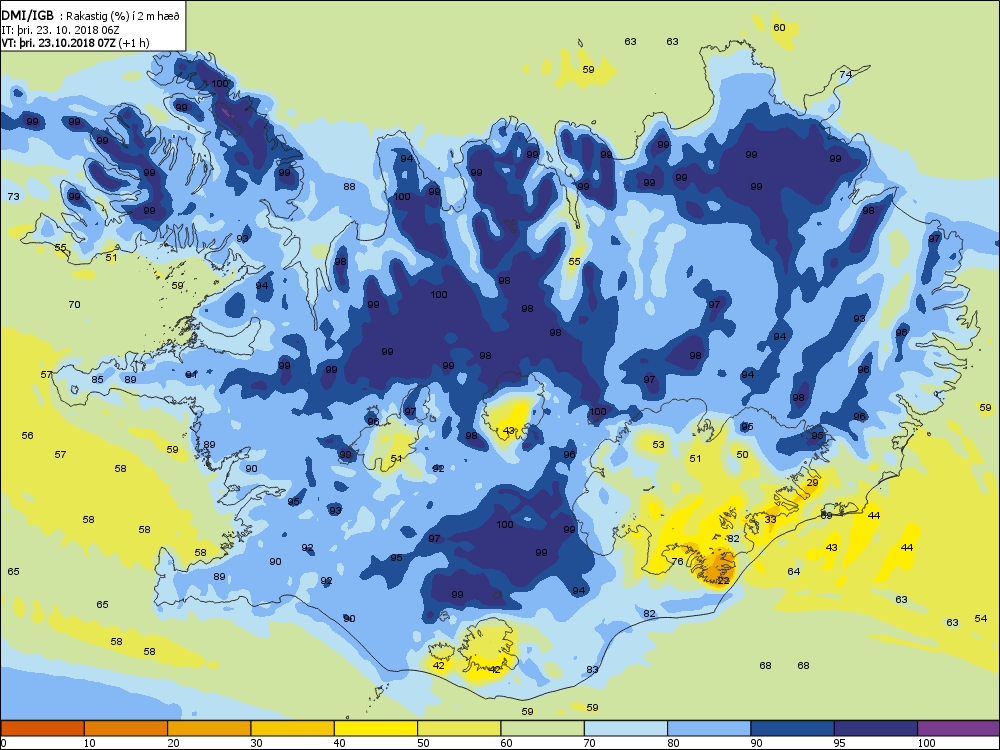
Task: Click the dark blue 90–95 legend swatch
Action: click(x=793, y=728)
